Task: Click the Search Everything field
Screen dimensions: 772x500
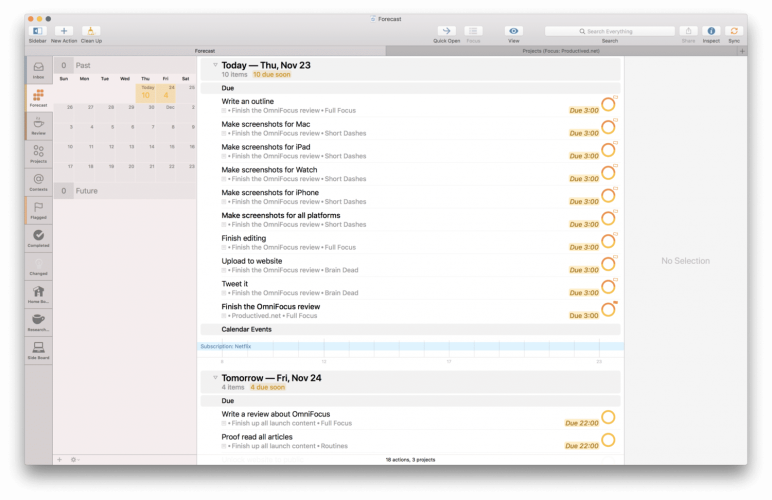Action: coord(610,32)
